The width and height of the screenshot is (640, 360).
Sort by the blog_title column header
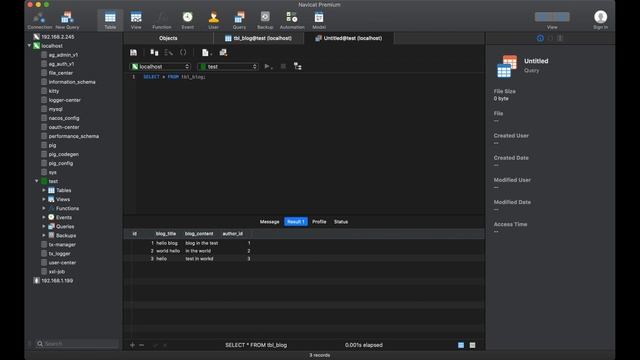pyautogui.click(x=166, y=234)
